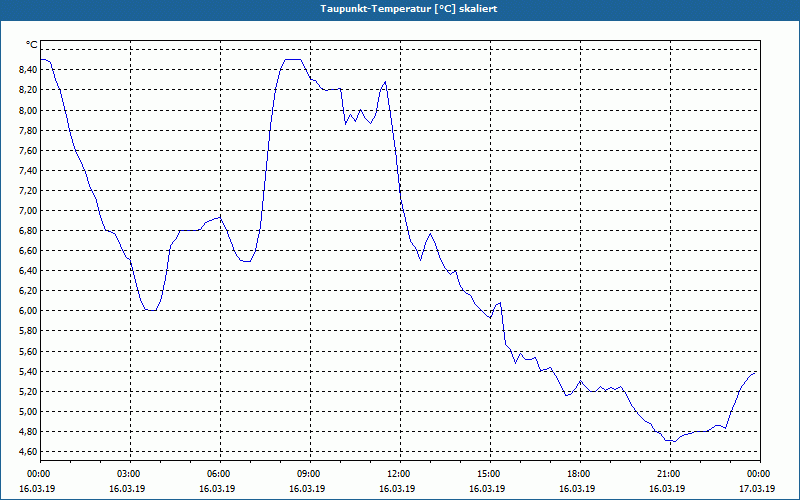Click the 17.03.19 date label
The height and width of the screenshot is (500, 800).
(757, 488)
